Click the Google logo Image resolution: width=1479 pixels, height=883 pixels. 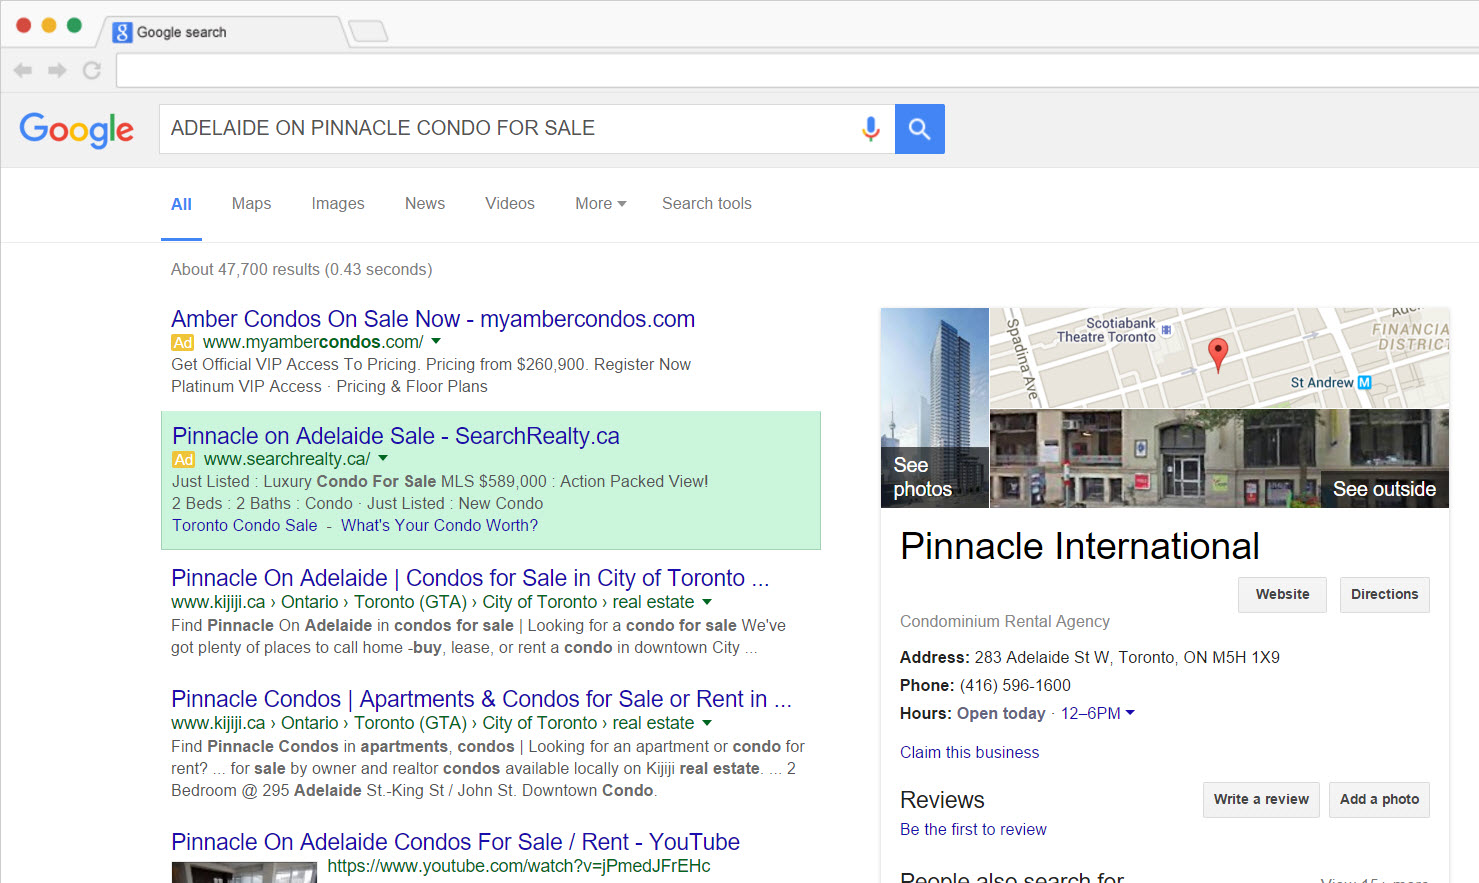pyautogui.click(x=76, y=129)
